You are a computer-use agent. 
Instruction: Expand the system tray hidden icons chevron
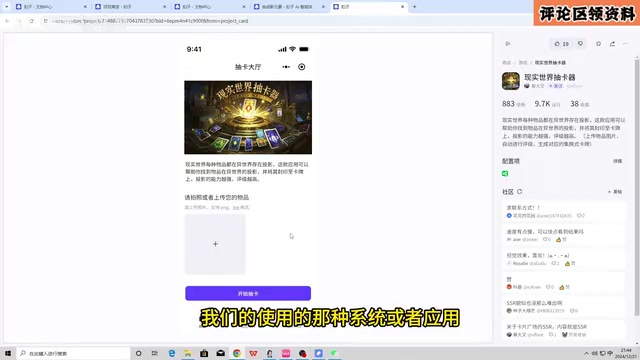pos(586,353)
